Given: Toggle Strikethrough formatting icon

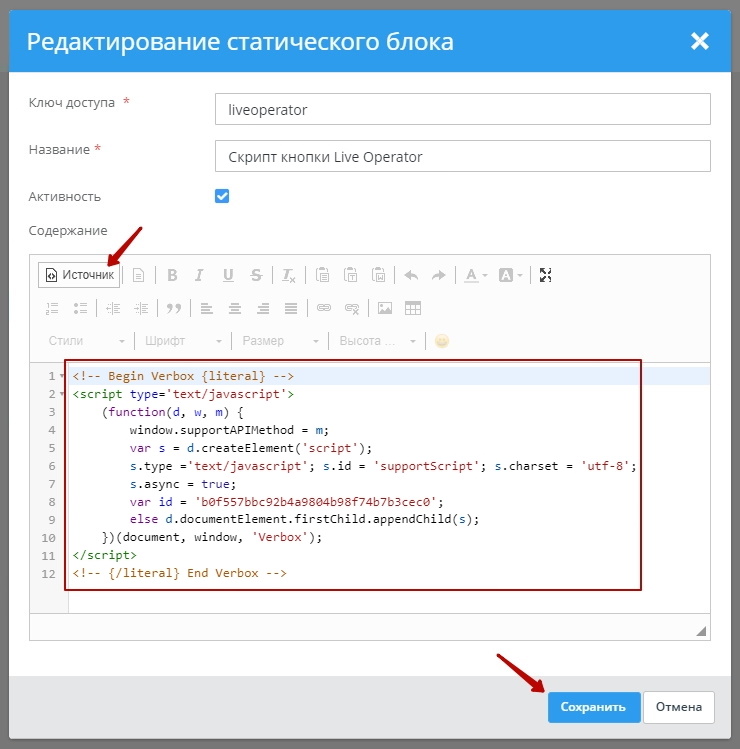Looking at the screenshot, I should pos(257,275).
